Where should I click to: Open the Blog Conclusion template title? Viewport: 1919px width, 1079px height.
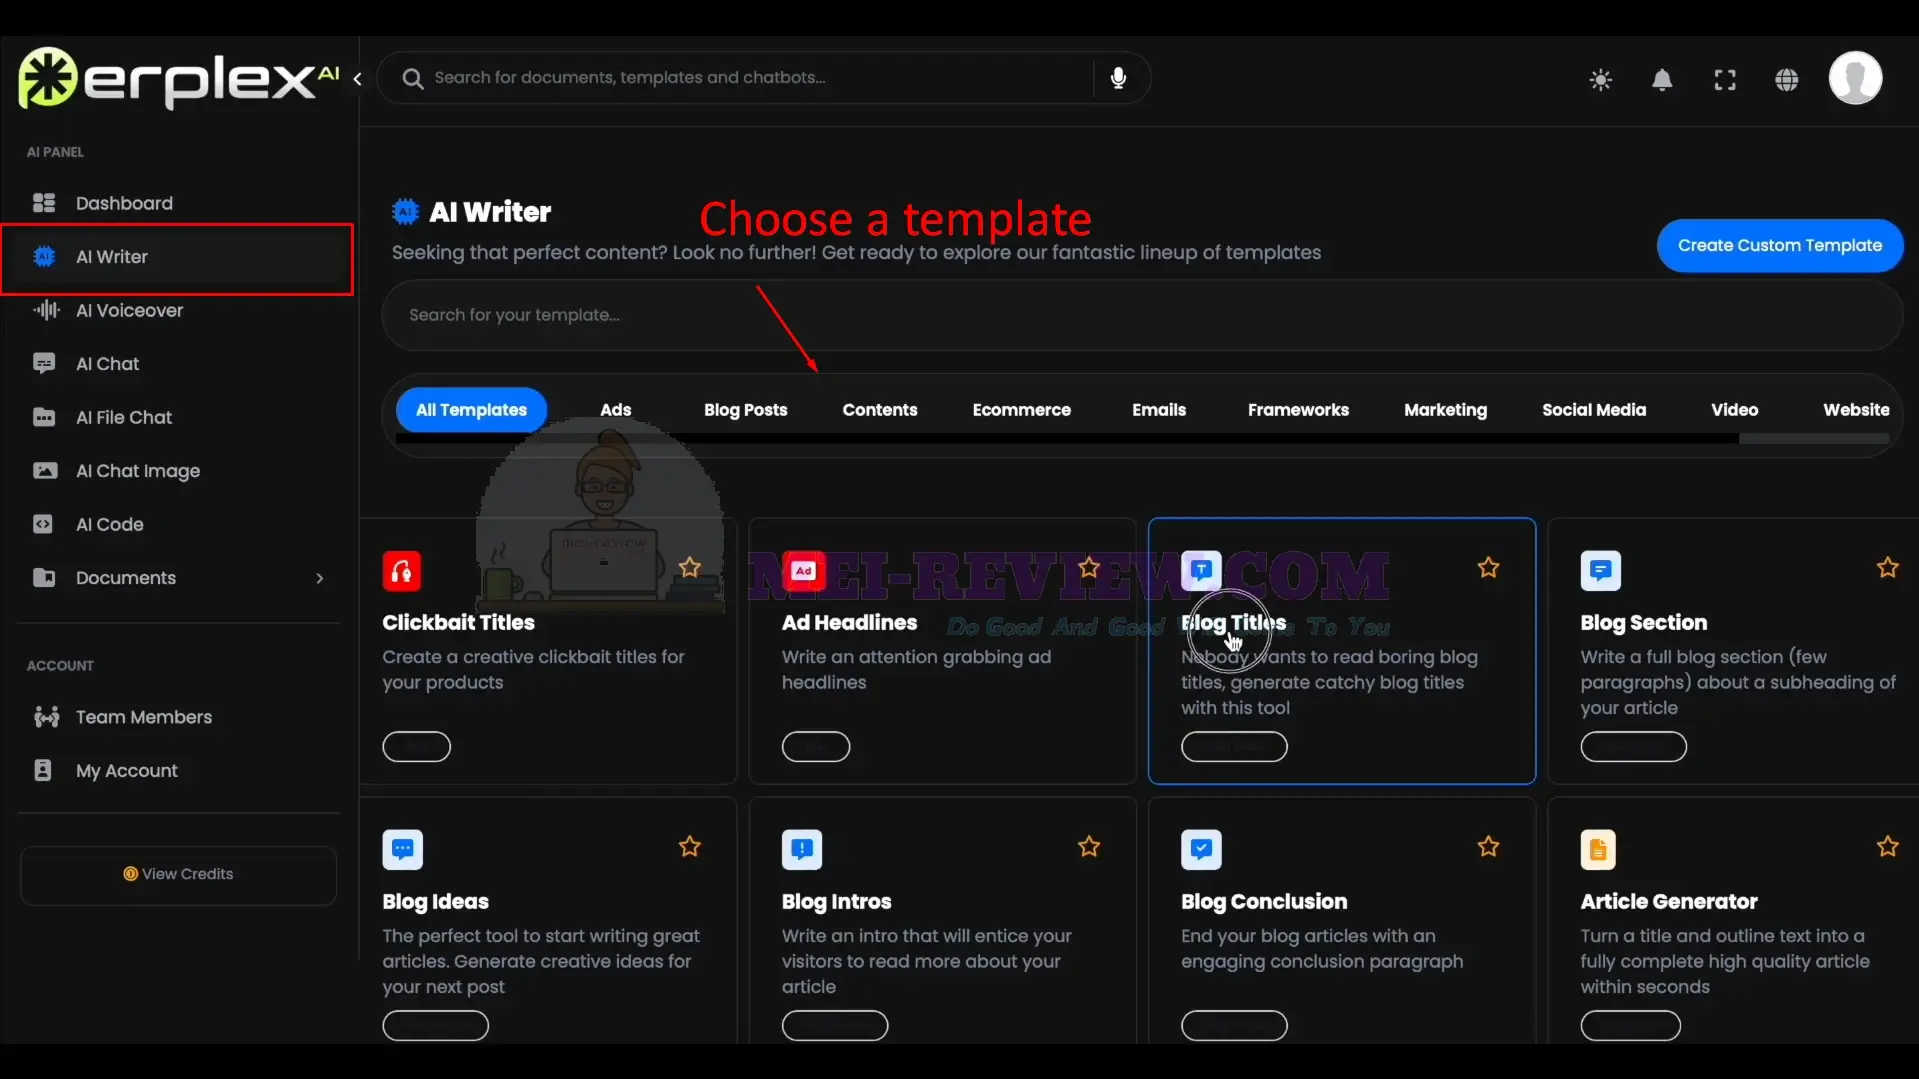point(1263,901)
